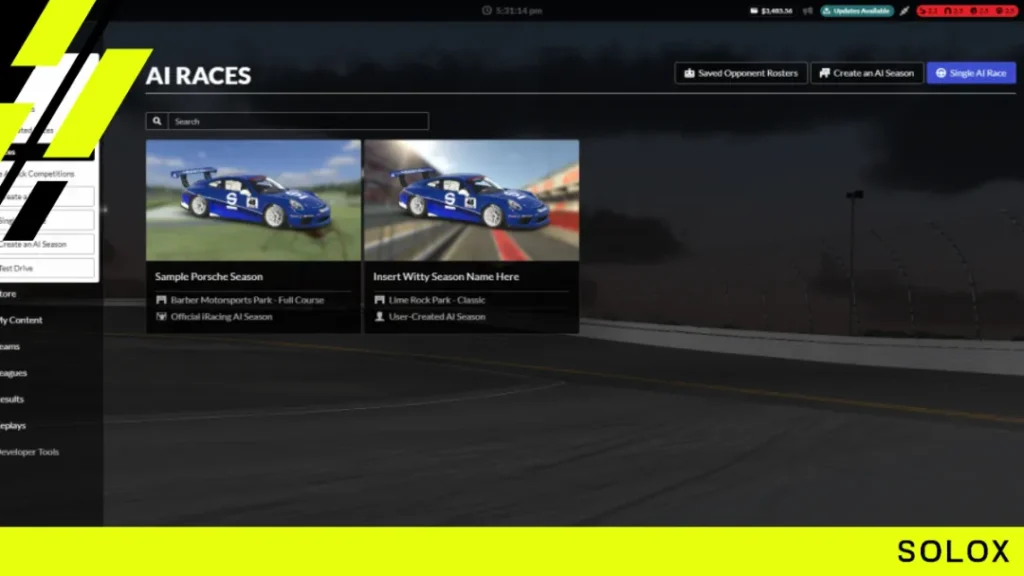This screenshot has width=1024, height=576.
Task: Click the Updates Available badge
Action: (x=857, y=10)
